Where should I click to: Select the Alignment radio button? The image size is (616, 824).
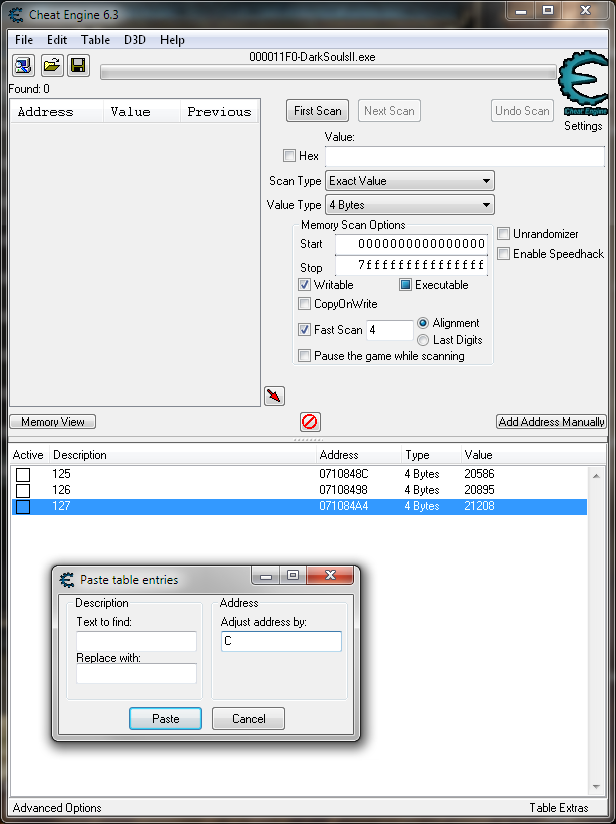tap(423, 323)
